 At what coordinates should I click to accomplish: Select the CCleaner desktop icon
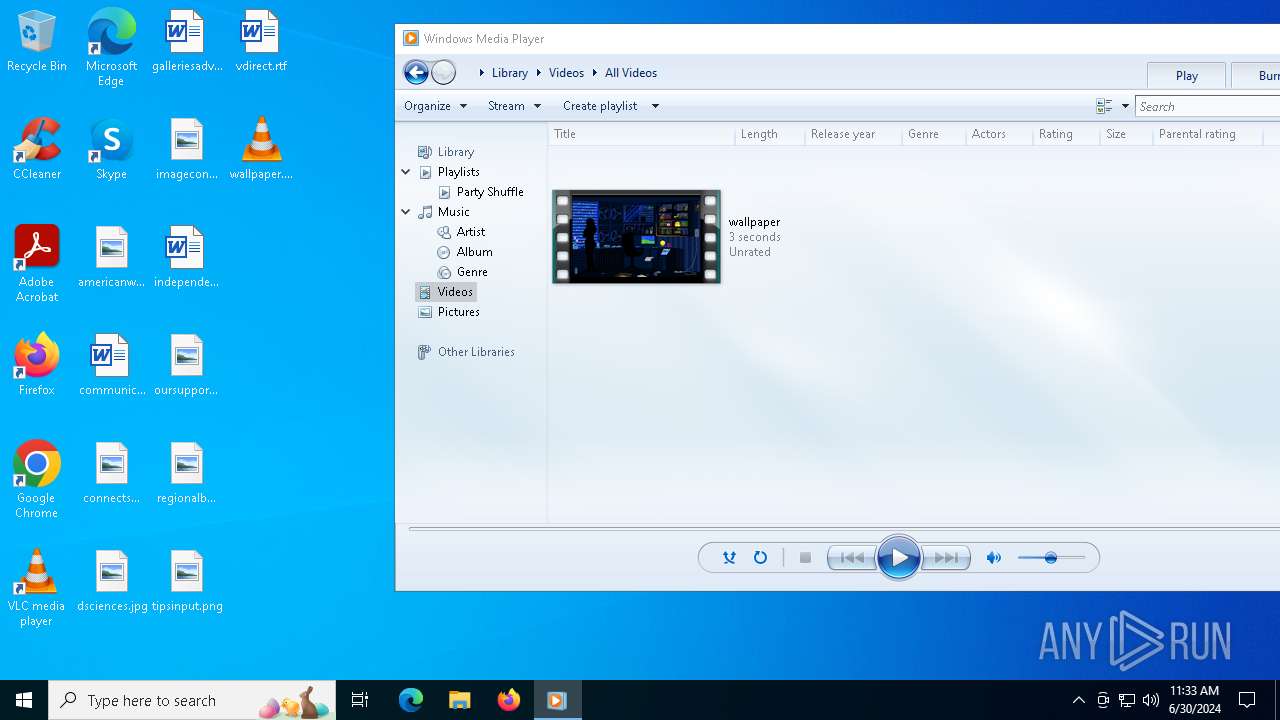tap(37, 149)
